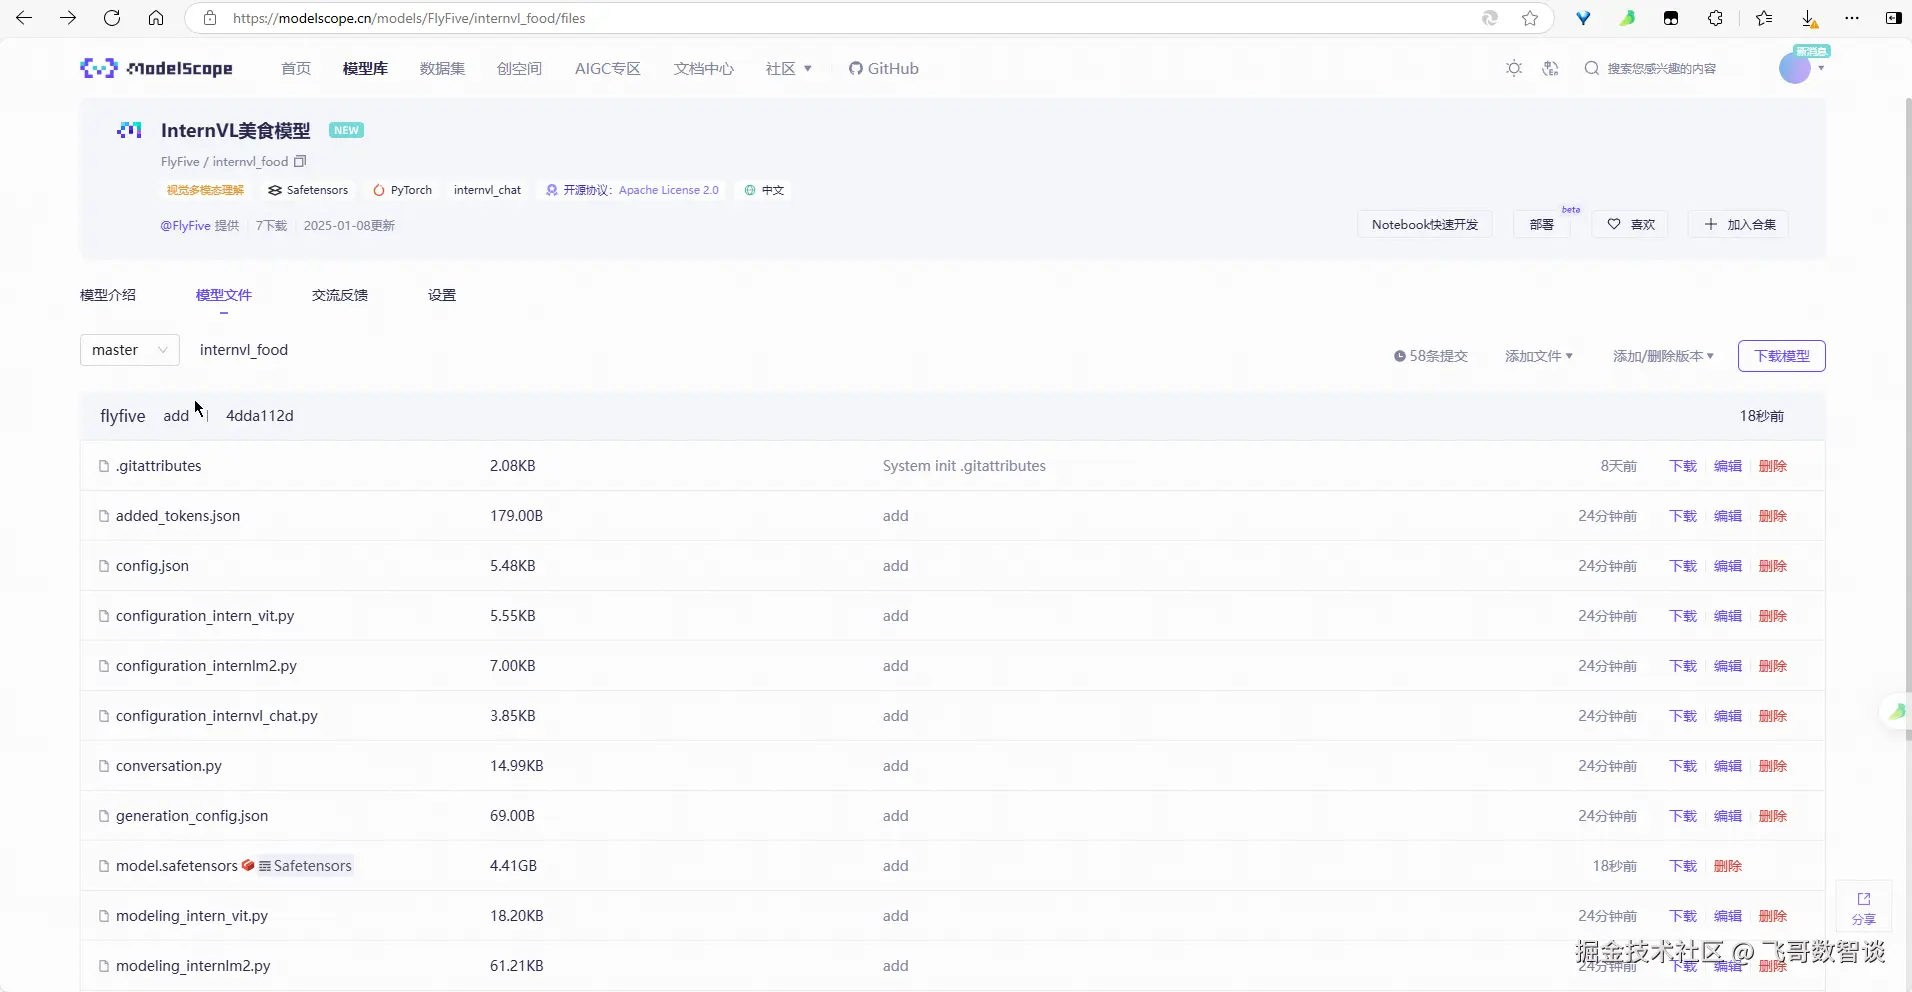Click the Notebook快速开发 button
Viewport: 1912px width, 992px height.
(1425, 224)
